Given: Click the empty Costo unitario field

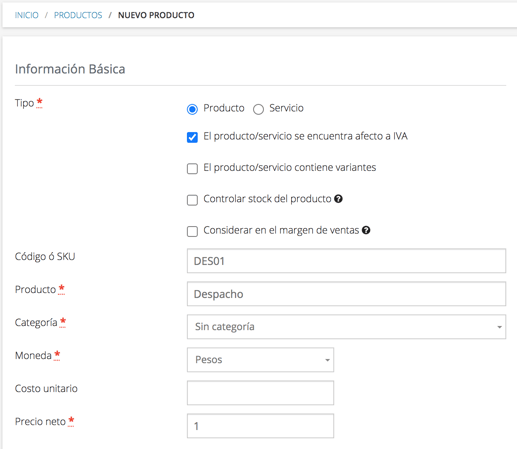Looking at the screenshot, I should [260, 393].
